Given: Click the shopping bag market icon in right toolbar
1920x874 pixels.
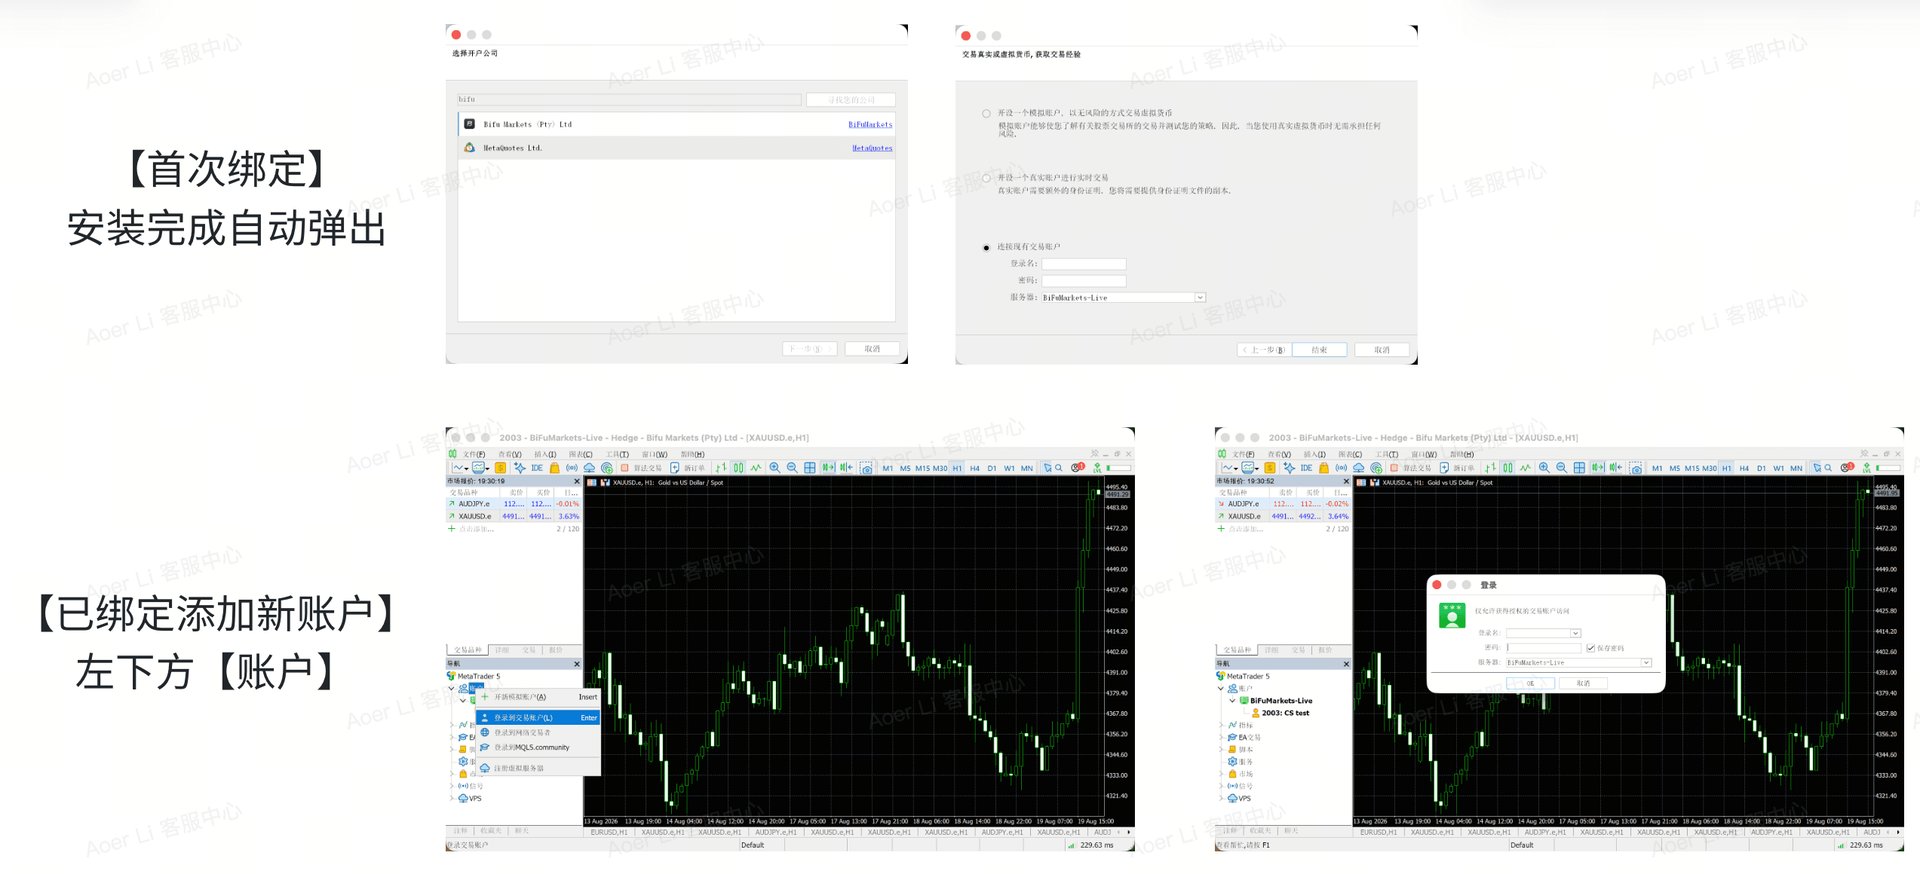Looking at the screenshot, I should pyautogui.click(x=1323, y=468).
